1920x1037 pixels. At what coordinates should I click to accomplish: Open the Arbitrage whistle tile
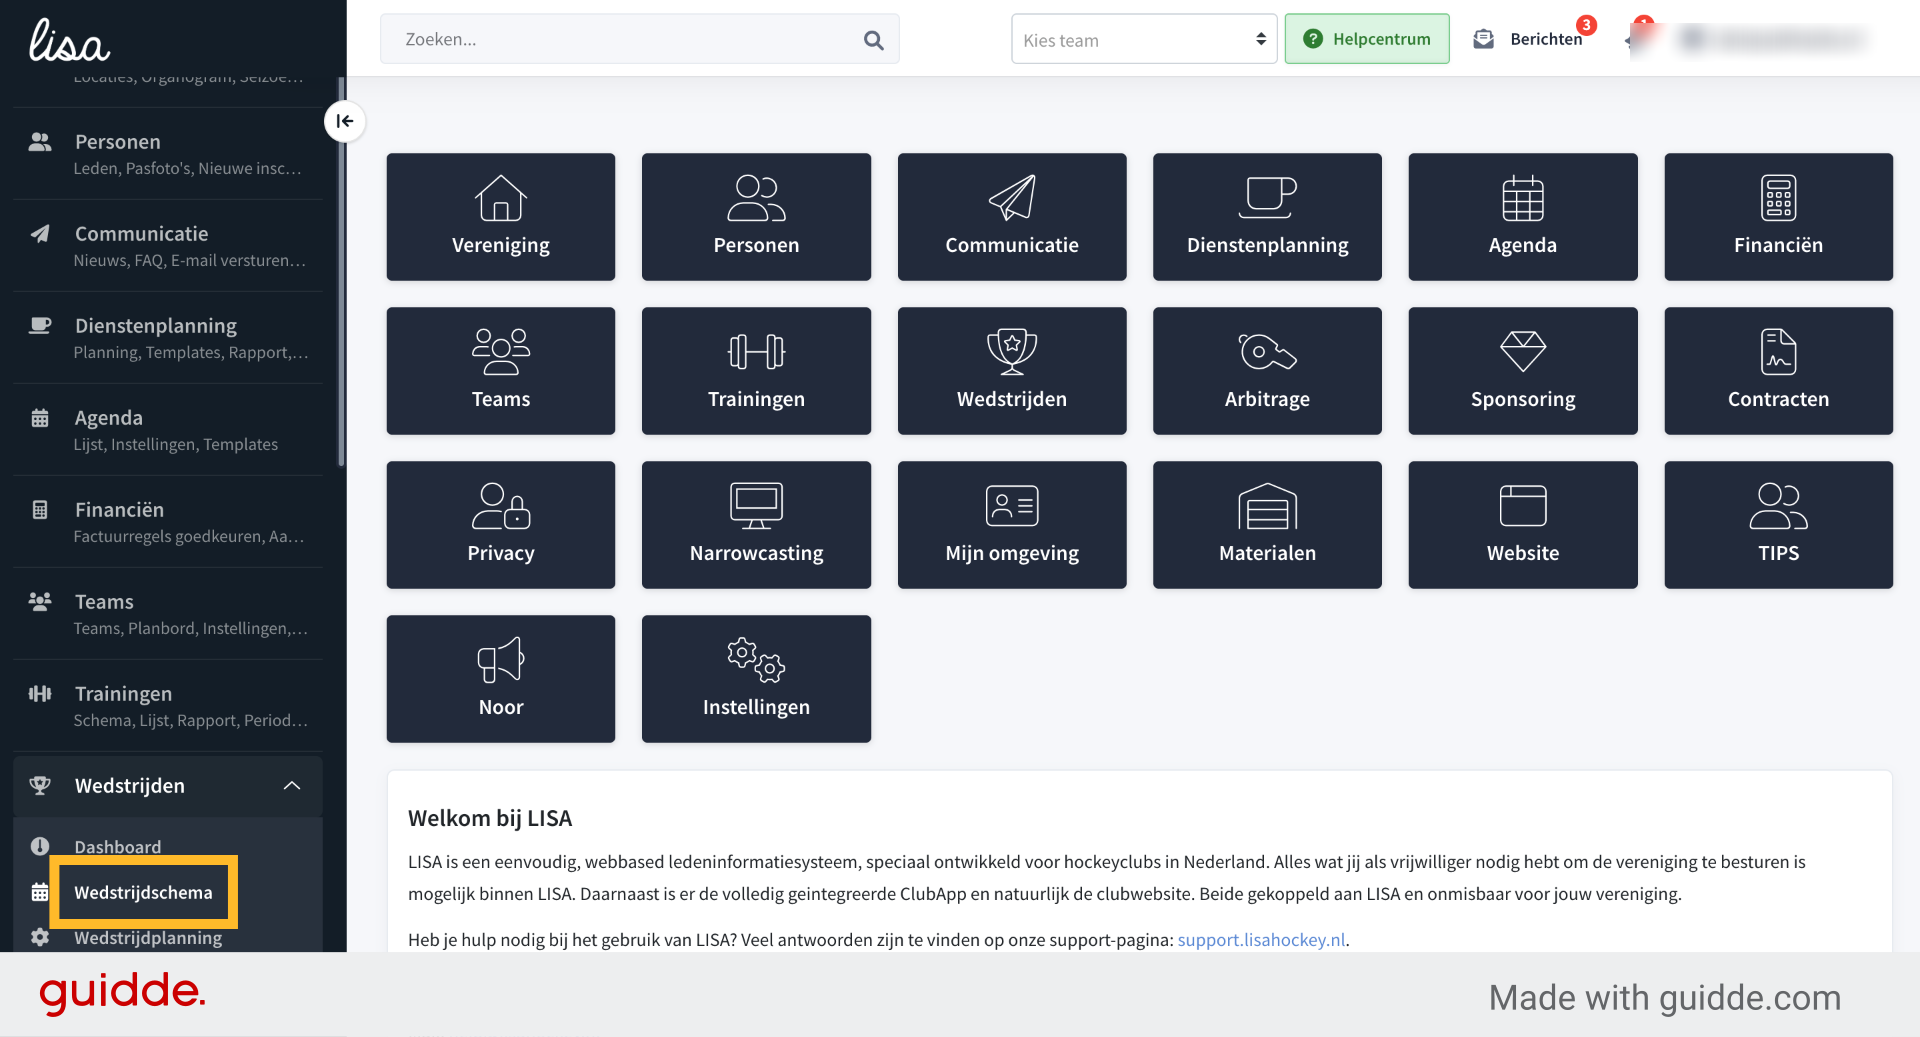(1267, 370)
